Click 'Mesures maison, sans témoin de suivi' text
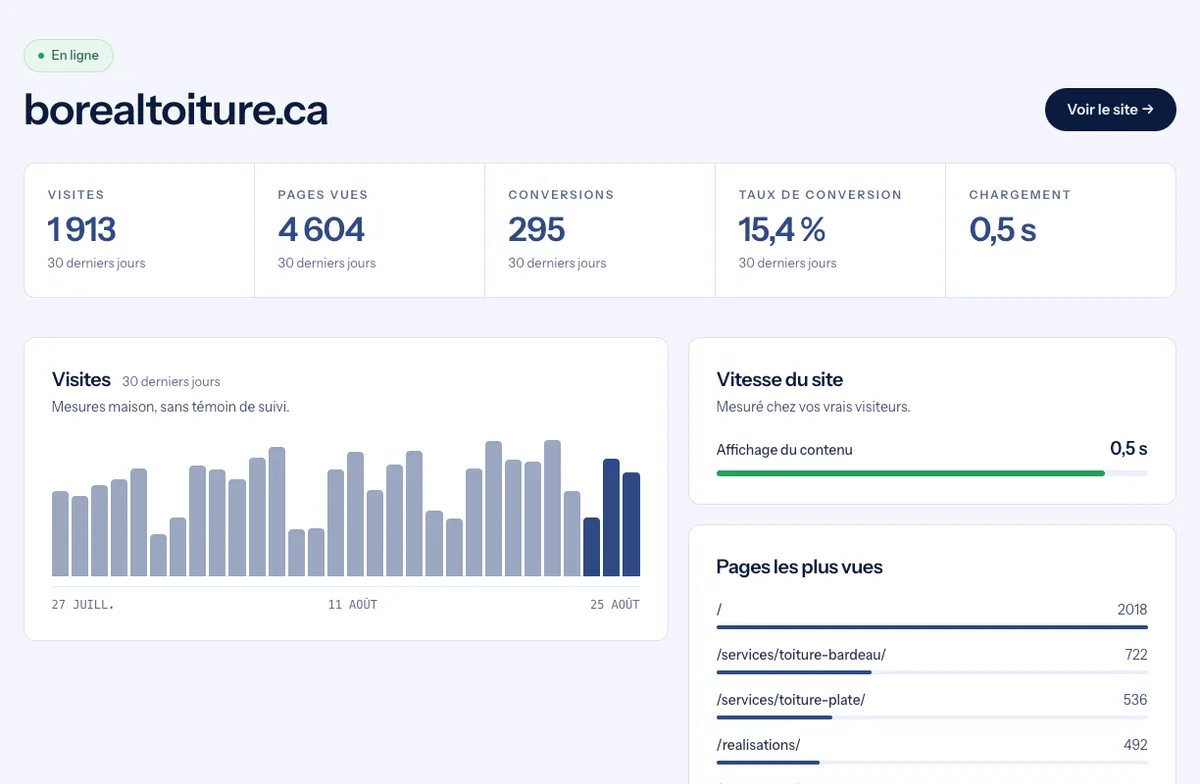This screenshot has width=1200, height=784. point(170,407)
